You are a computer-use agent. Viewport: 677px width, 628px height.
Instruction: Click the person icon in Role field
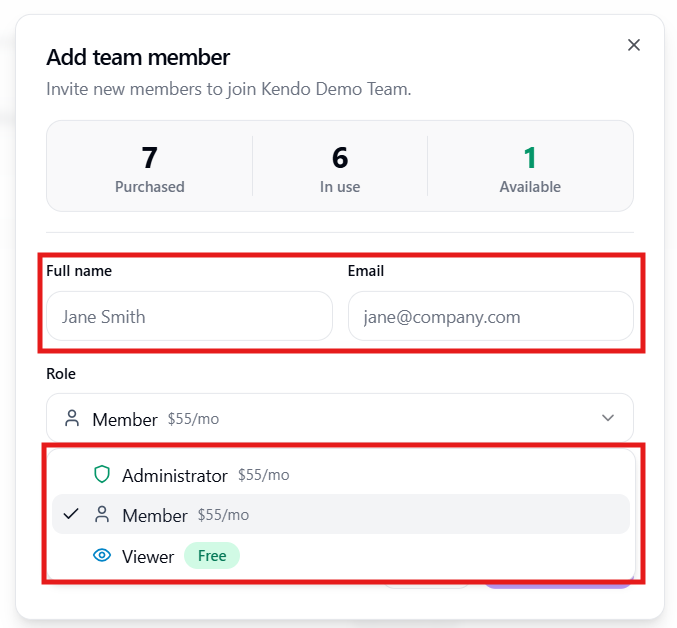point(71,419)
